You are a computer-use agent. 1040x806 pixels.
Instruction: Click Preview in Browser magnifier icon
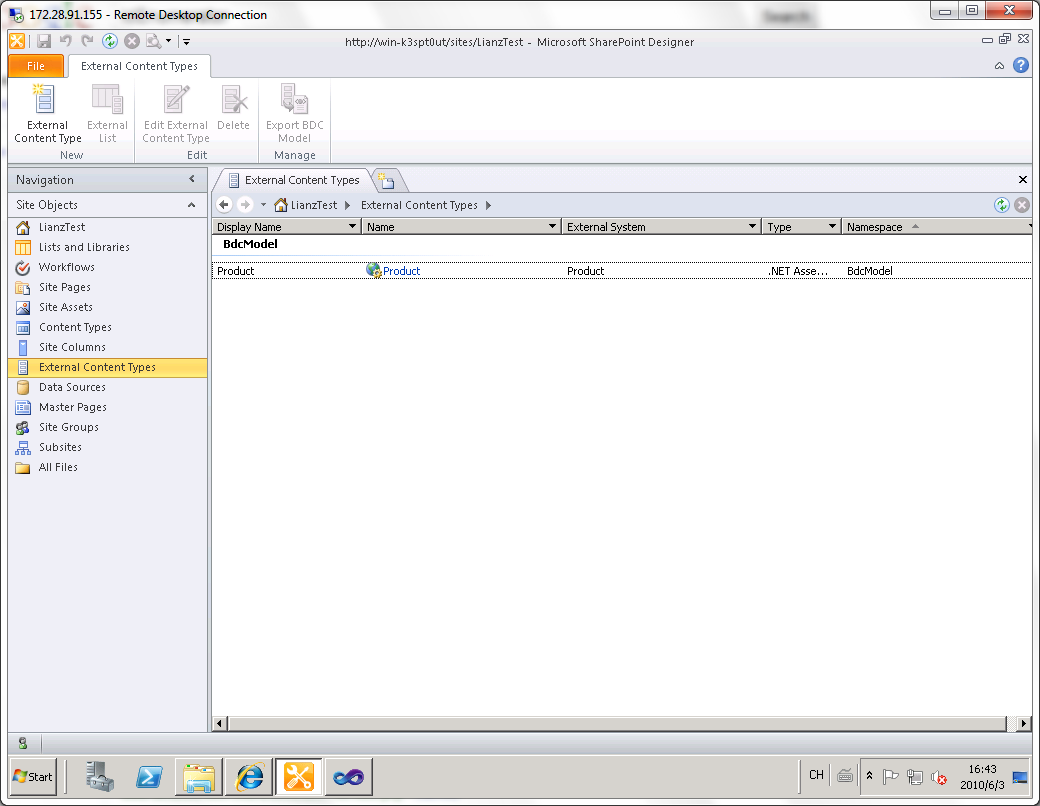(x=153, y=41)
